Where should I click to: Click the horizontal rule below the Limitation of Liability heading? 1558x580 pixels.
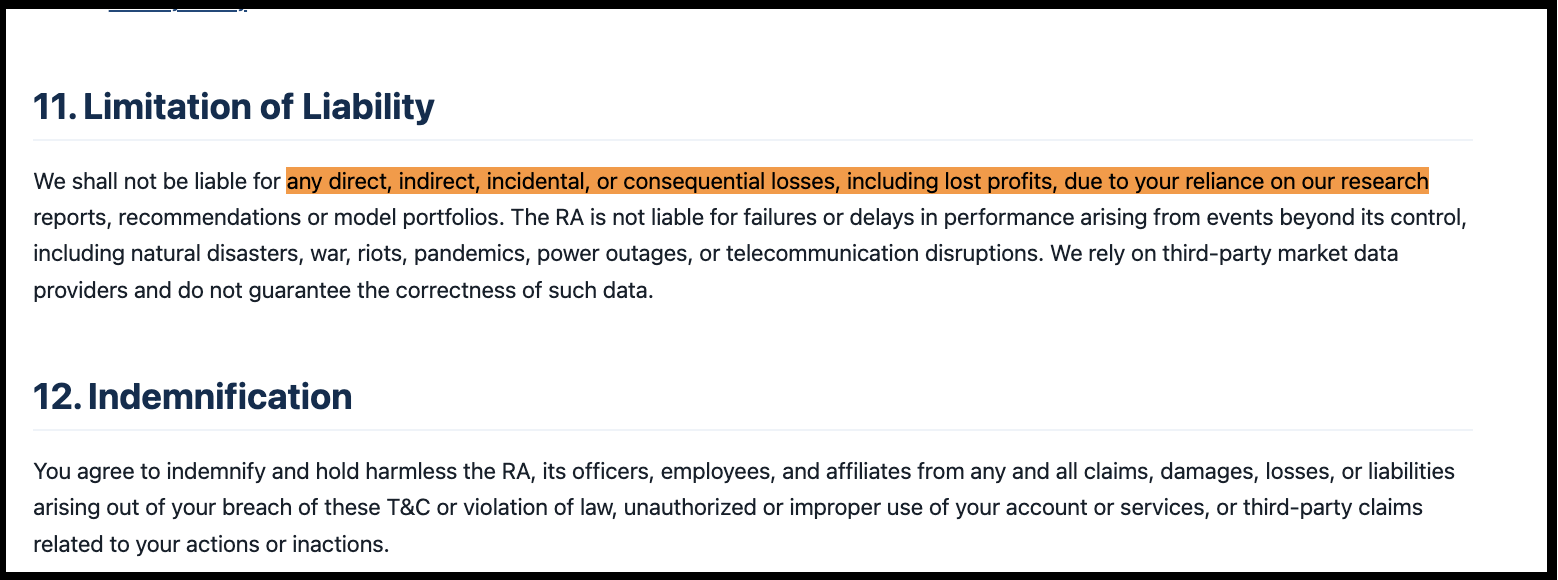(752, 140)
